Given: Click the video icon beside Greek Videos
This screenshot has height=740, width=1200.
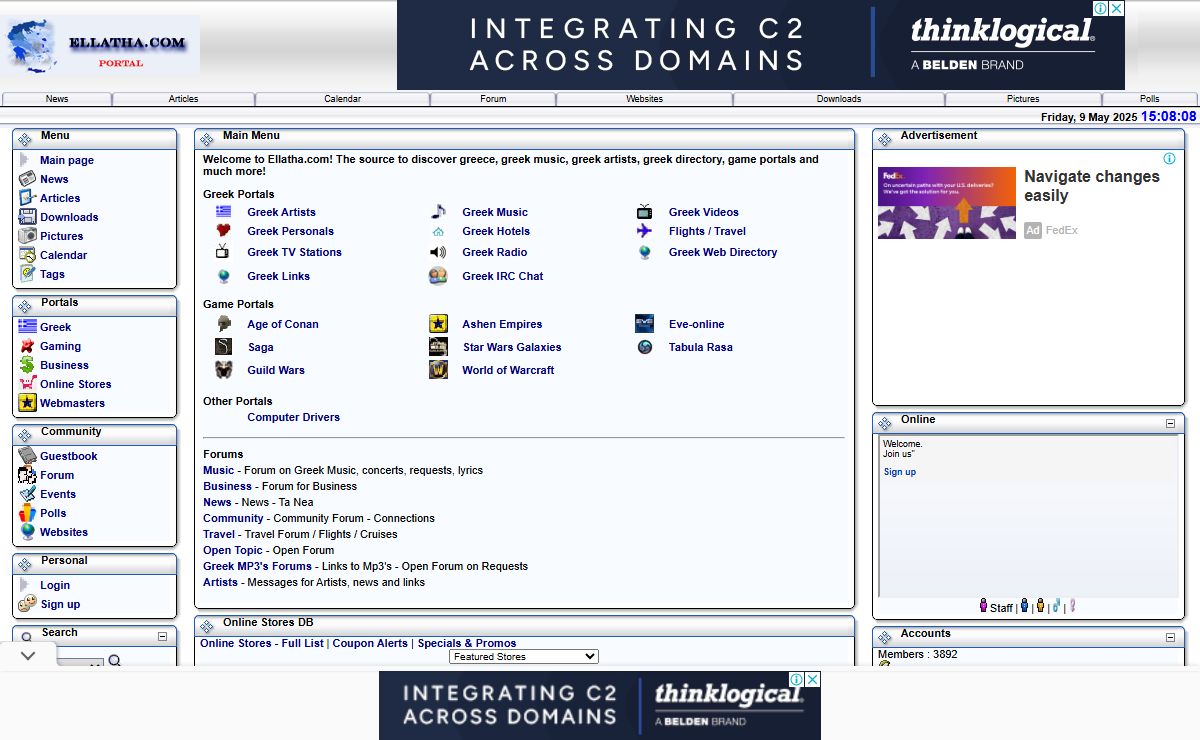Looking at the screenshot, I should click(x=645, y=212).
